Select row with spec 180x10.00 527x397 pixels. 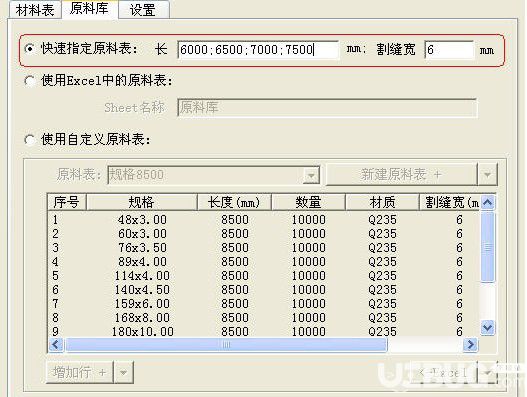pos(264,331)
